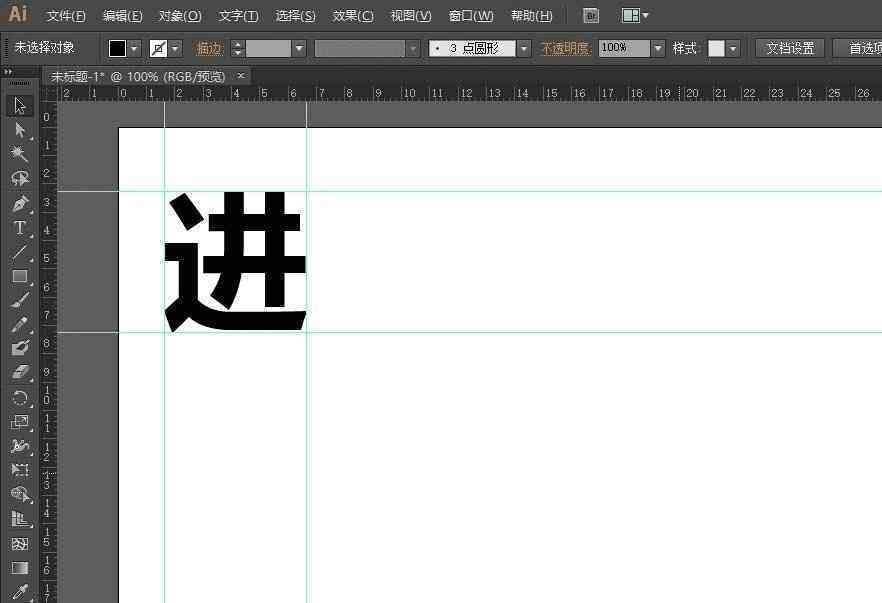This screenshot has height=603, width=882.
Task: Select the Pen tool
Action: [x=20, y=203]
